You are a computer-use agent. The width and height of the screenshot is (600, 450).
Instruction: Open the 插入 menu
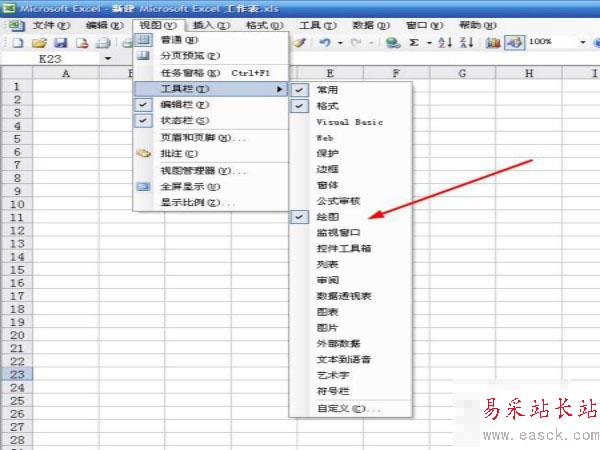(211, 26)
